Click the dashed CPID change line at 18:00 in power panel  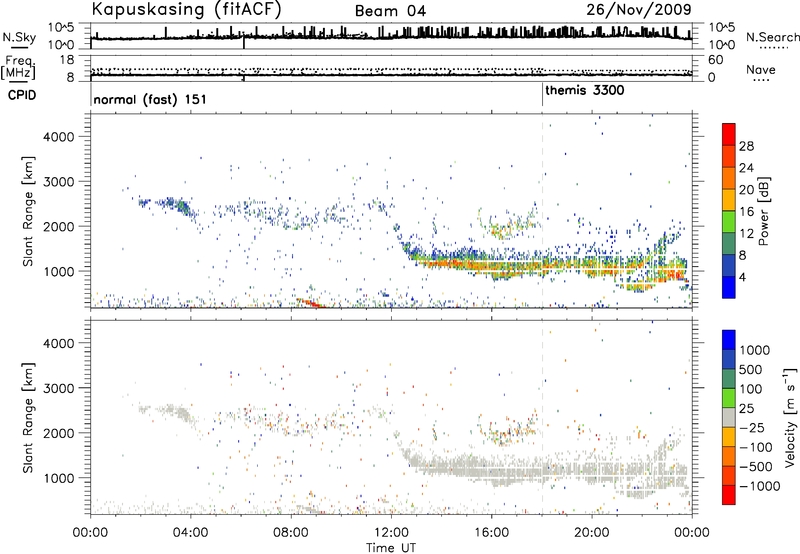(542, 211)
